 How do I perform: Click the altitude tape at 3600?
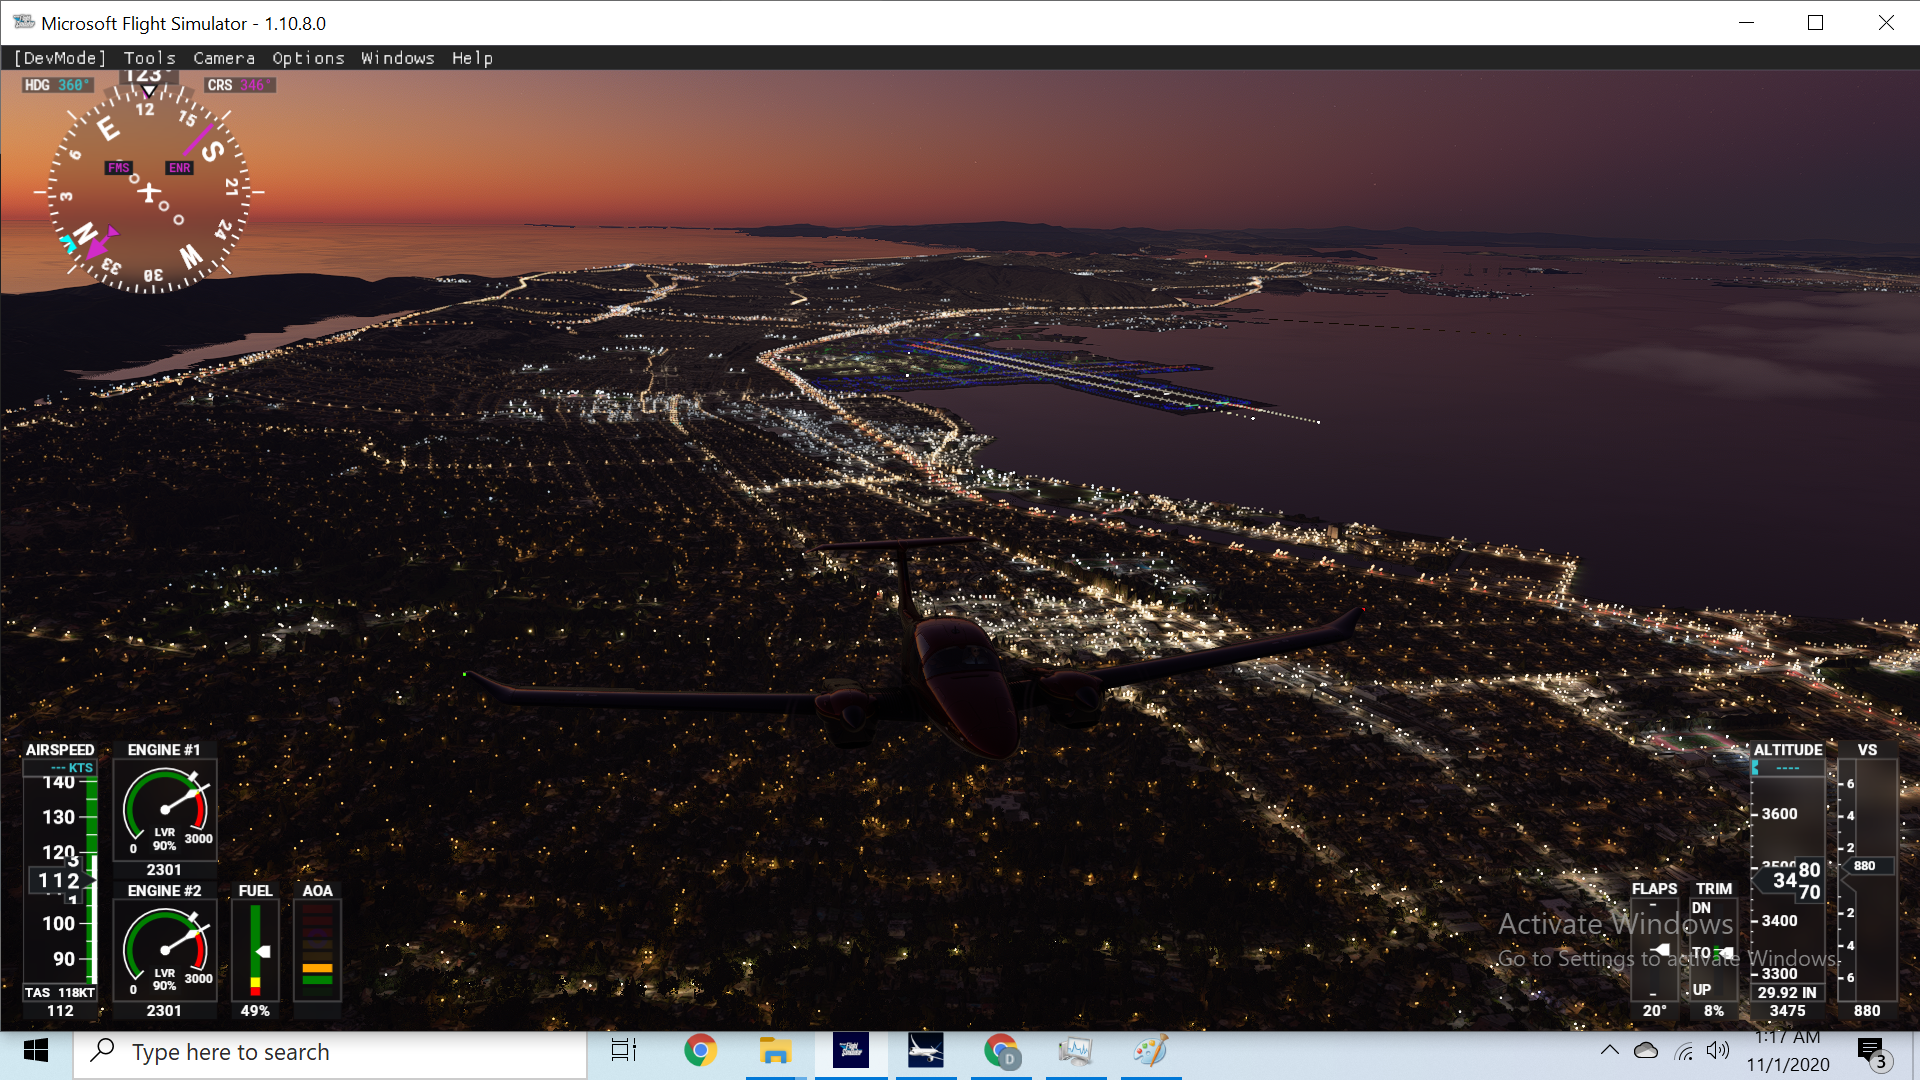click(x=1779, y=814)
